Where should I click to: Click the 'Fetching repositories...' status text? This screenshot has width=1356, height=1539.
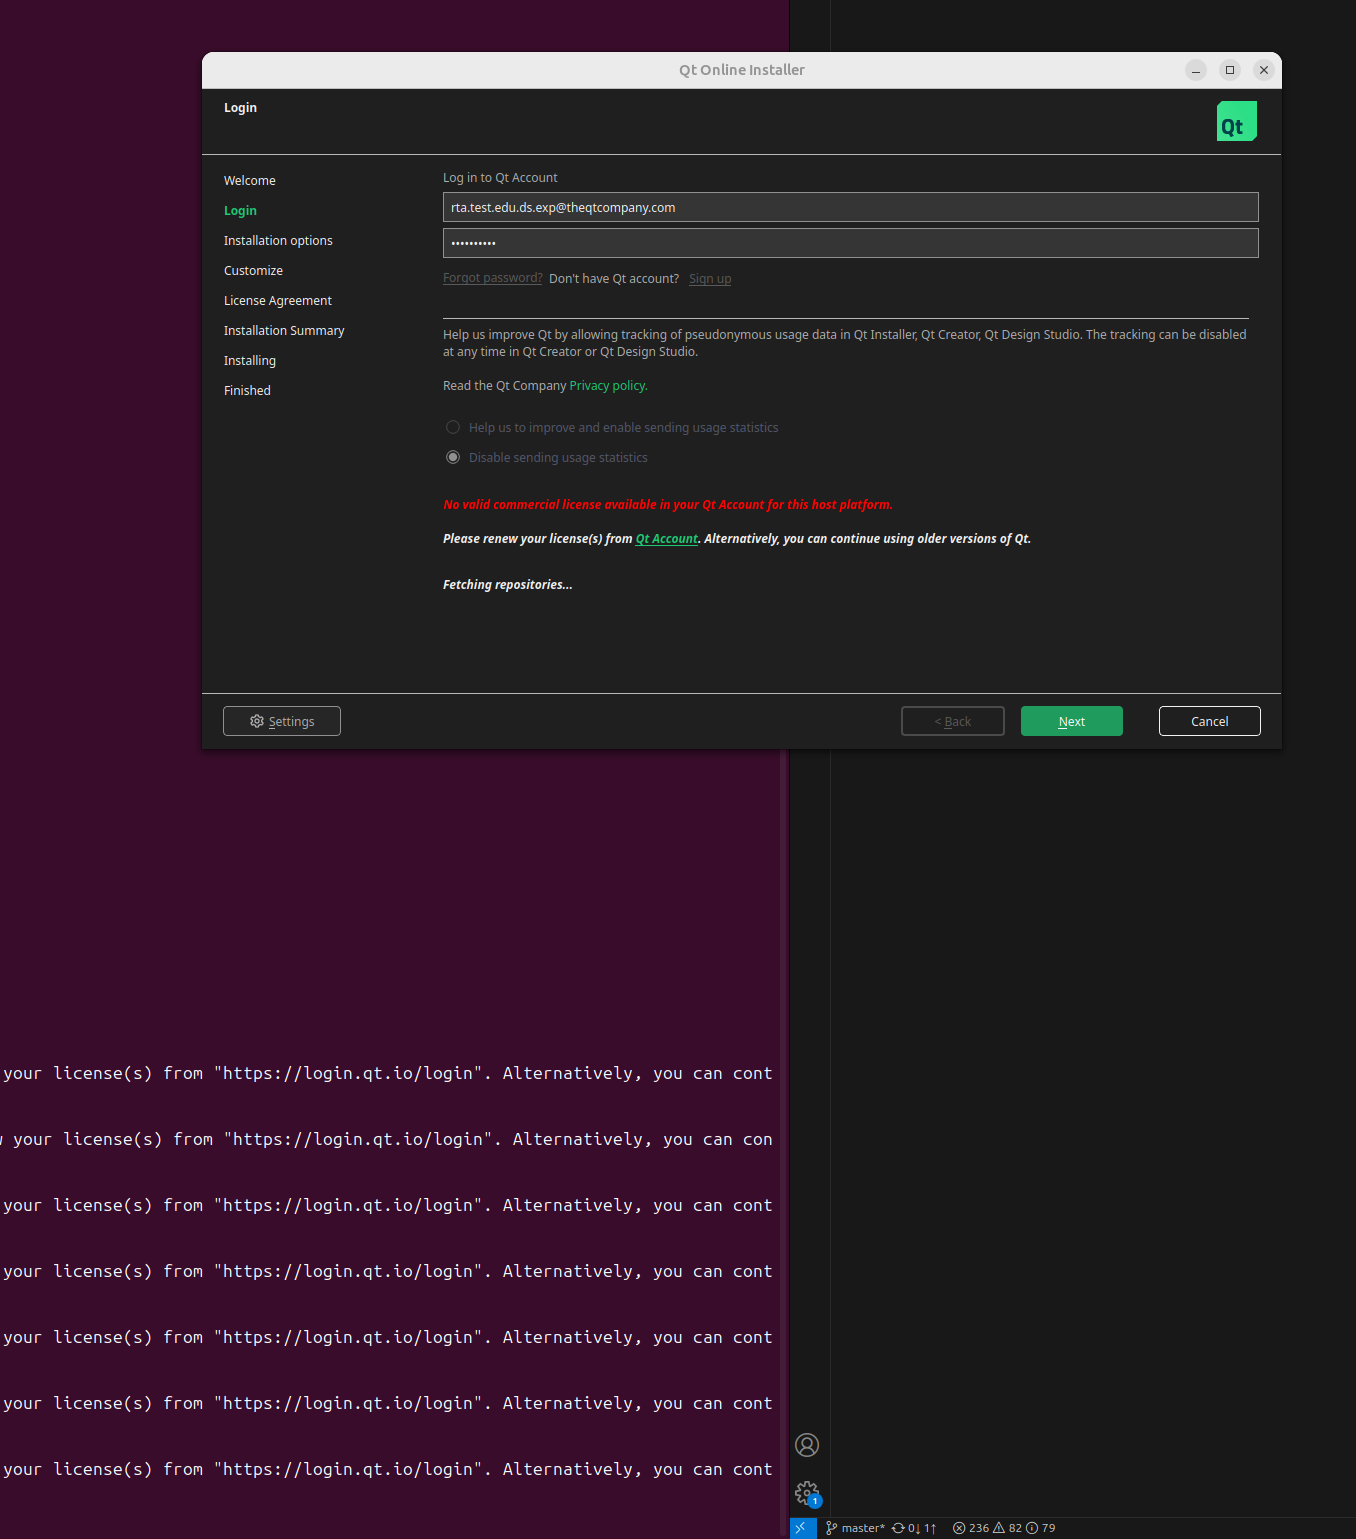click(508, 585)
